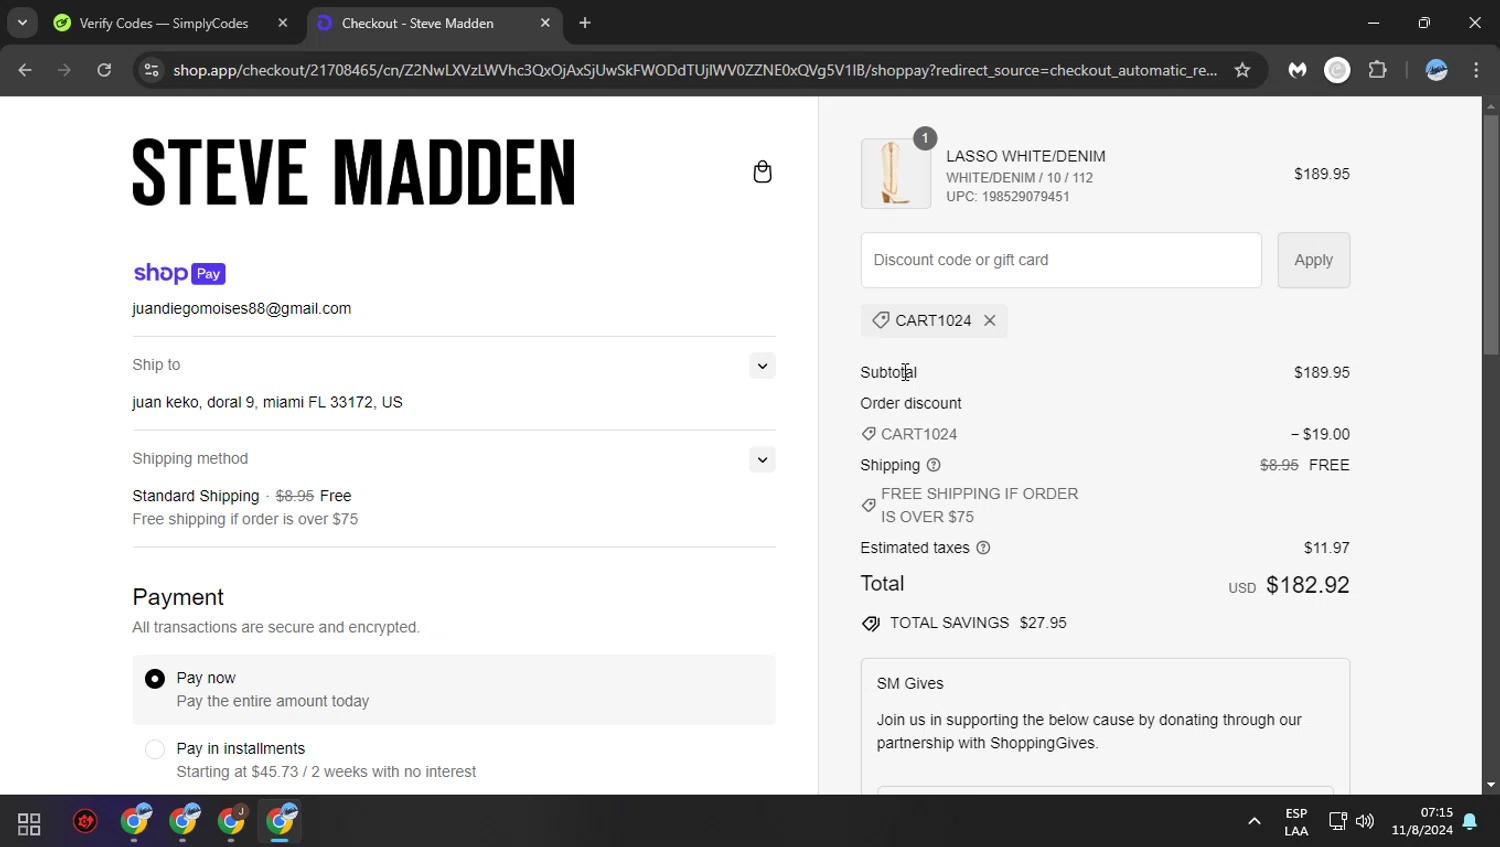Select the Pay in installments option
Screen dimensions: 1500x847
tap(155, 749)
